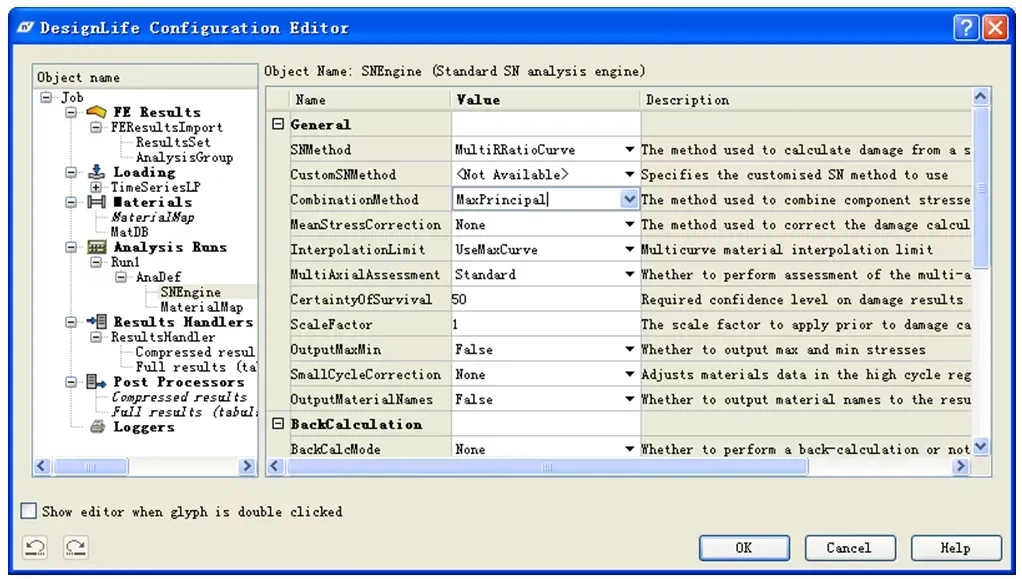Viewport: 1022px width, 579px height.
Task: Select the SNEngine tree item
Action: [x=190, y=292]
